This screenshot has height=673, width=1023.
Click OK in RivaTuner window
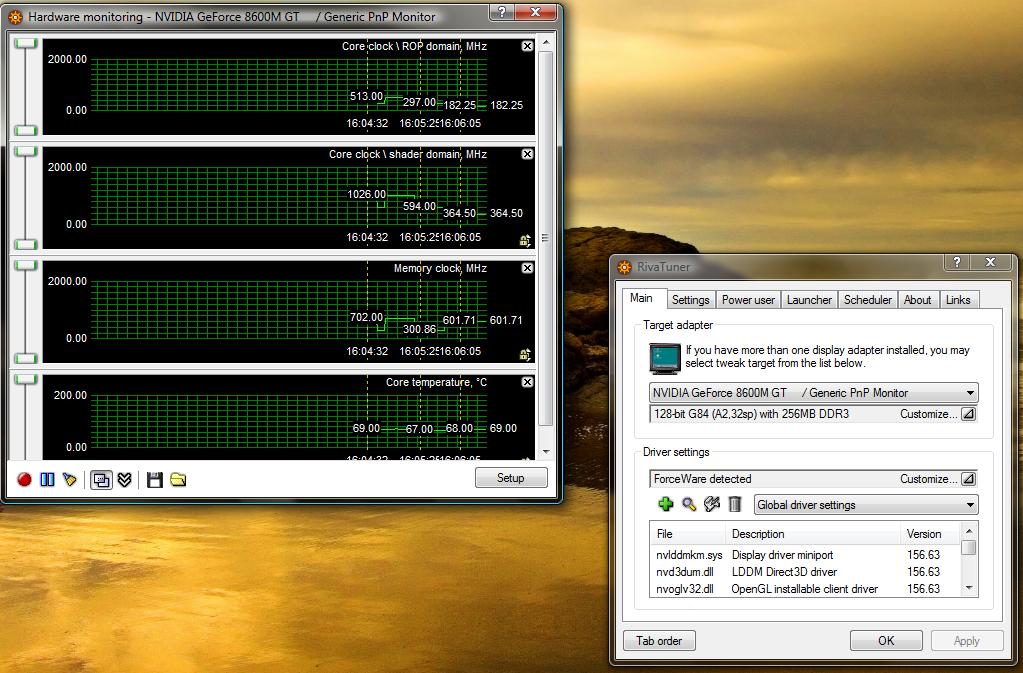(886, 640)
